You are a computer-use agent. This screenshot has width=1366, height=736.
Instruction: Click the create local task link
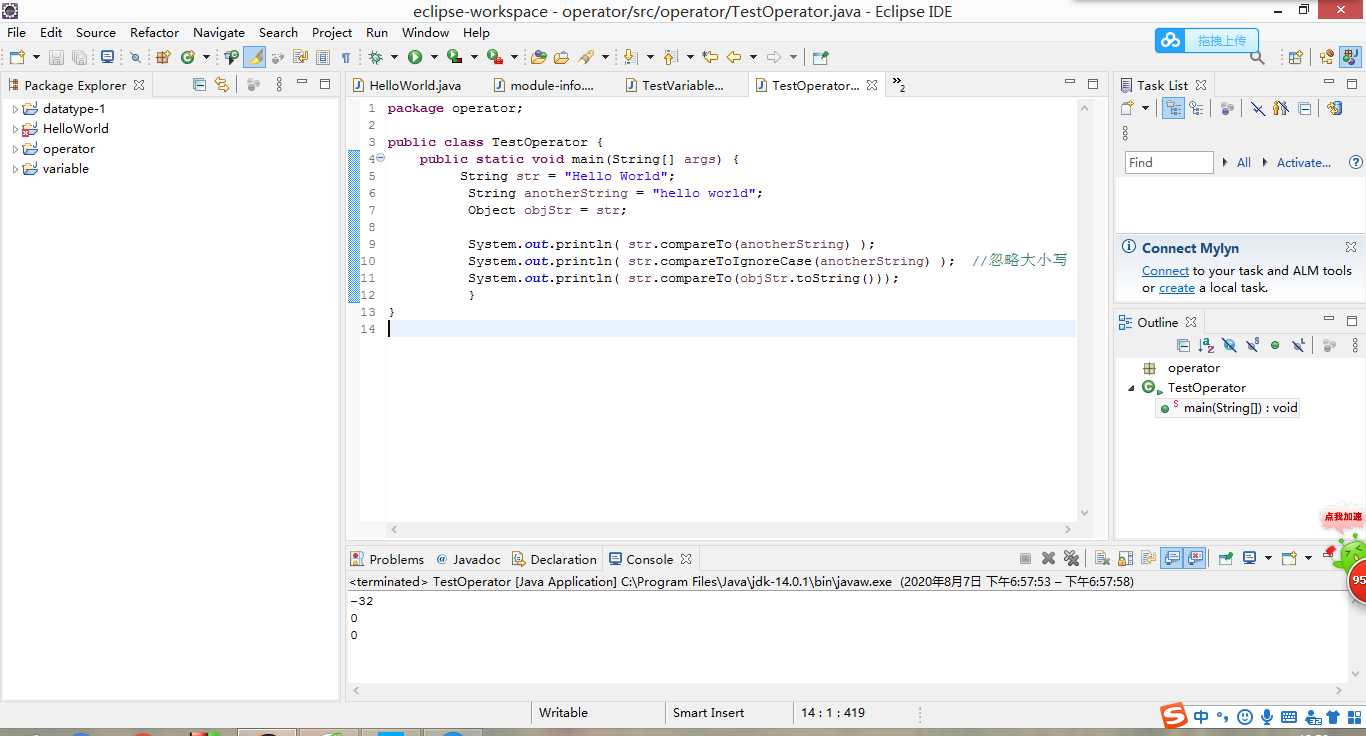pos(1177,288)
